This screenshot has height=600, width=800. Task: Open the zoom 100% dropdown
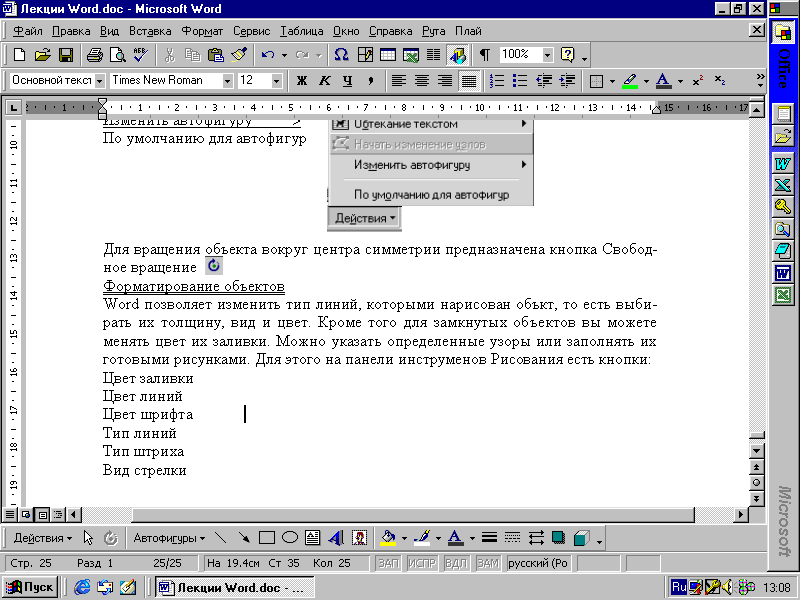(547, 55)
